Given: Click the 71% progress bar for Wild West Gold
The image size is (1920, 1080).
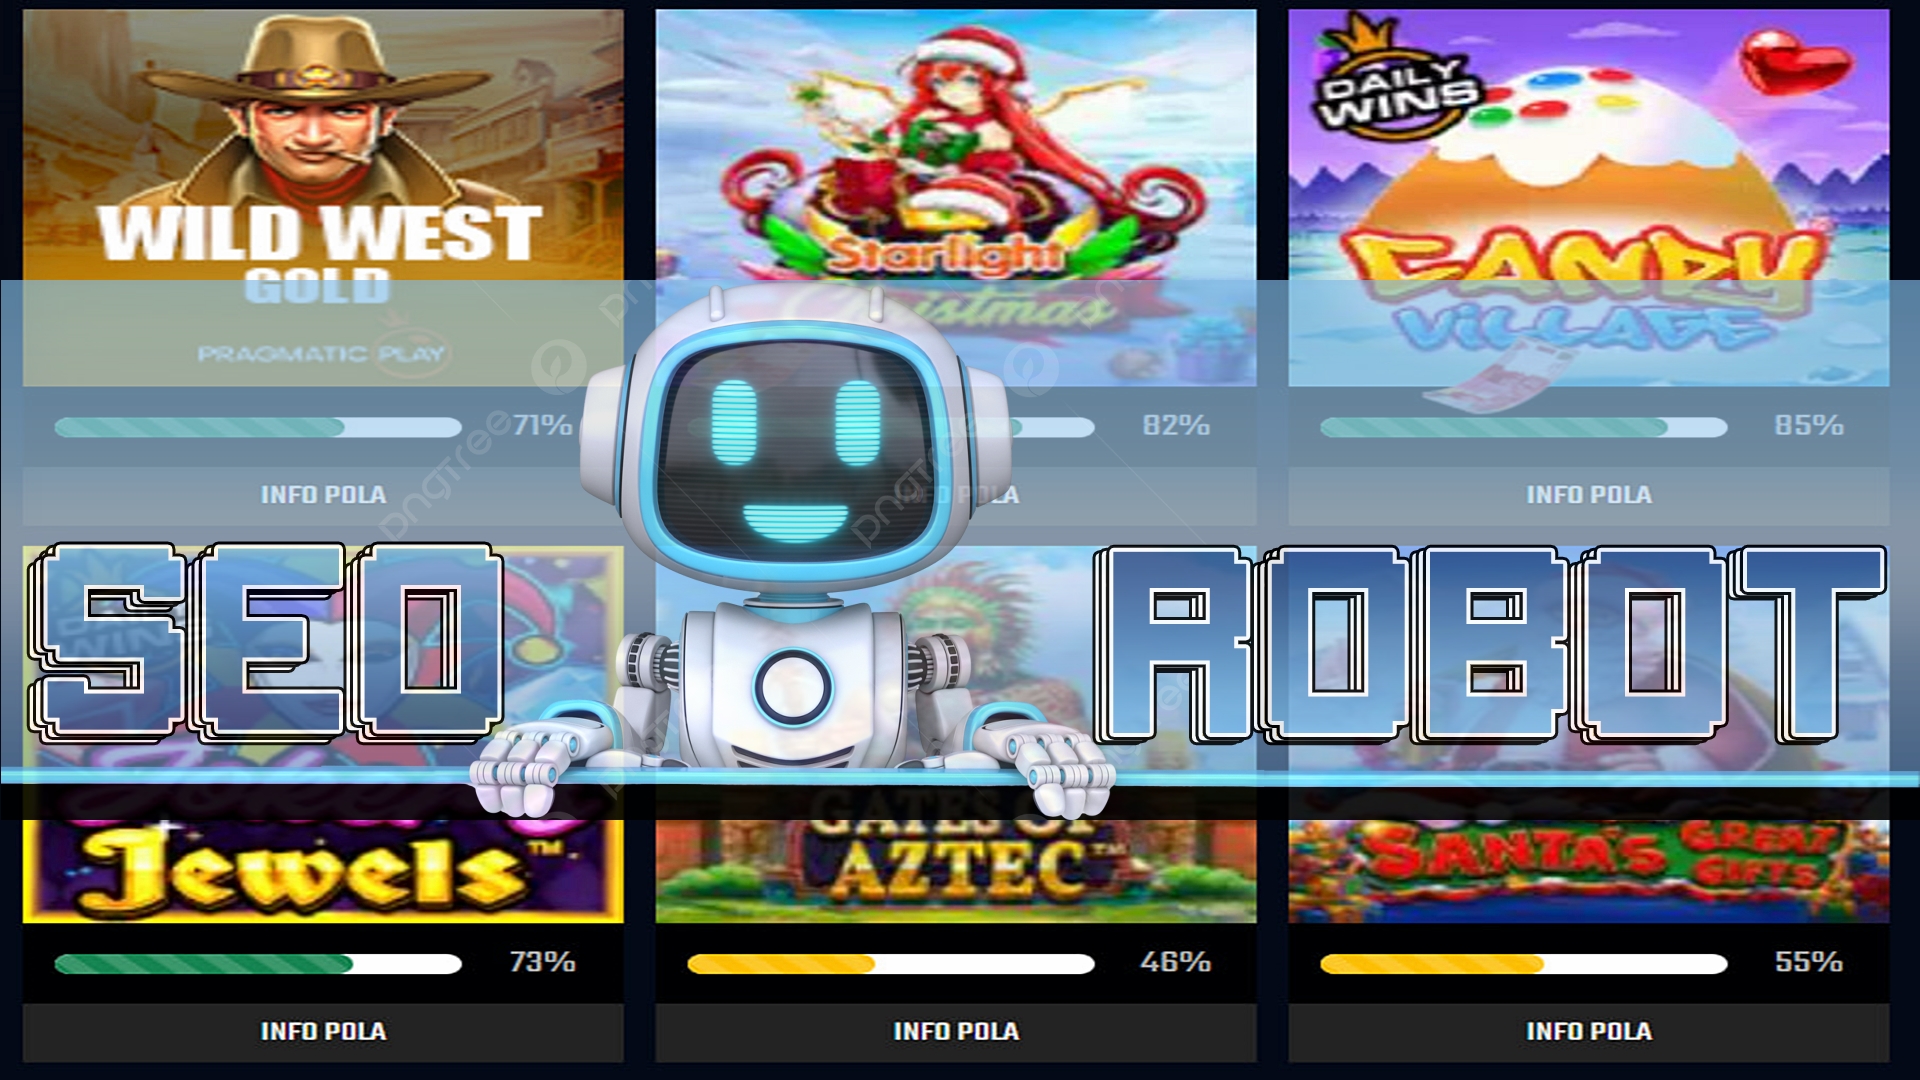Looking at the screenshot, I should coord(258,427).
